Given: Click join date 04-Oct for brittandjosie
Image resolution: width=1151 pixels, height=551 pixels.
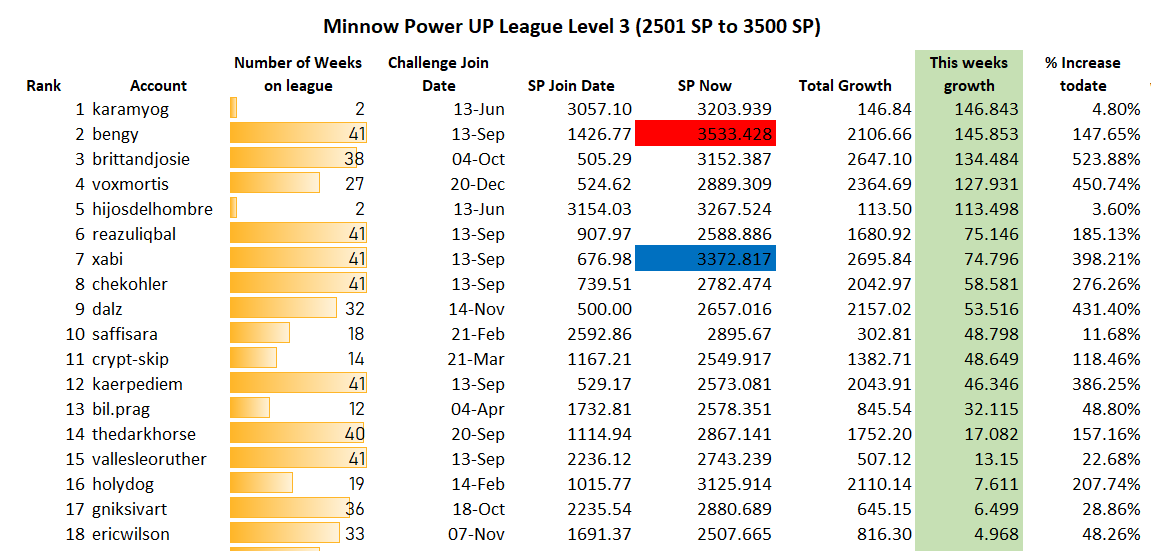Looking at the screenshot, I should [x=476, y=160].
